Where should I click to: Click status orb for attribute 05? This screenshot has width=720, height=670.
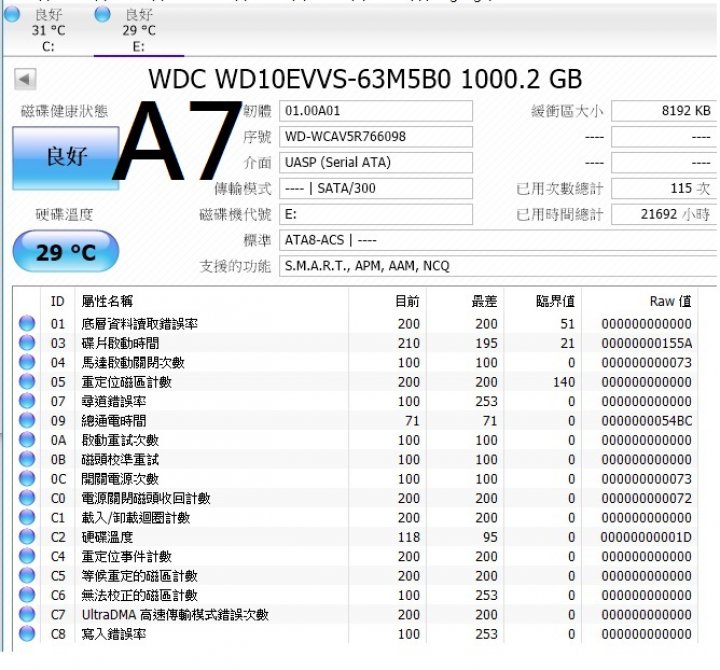(27, 381)
